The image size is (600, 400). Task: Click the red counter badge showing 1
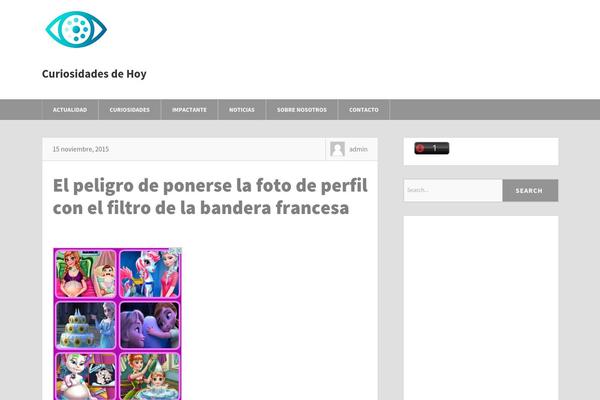click(x=432, y=148)
